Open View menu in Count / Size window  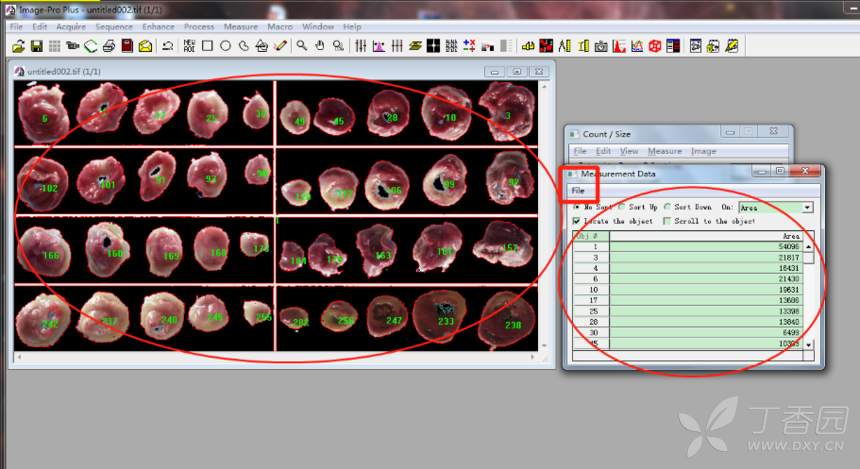629,151
